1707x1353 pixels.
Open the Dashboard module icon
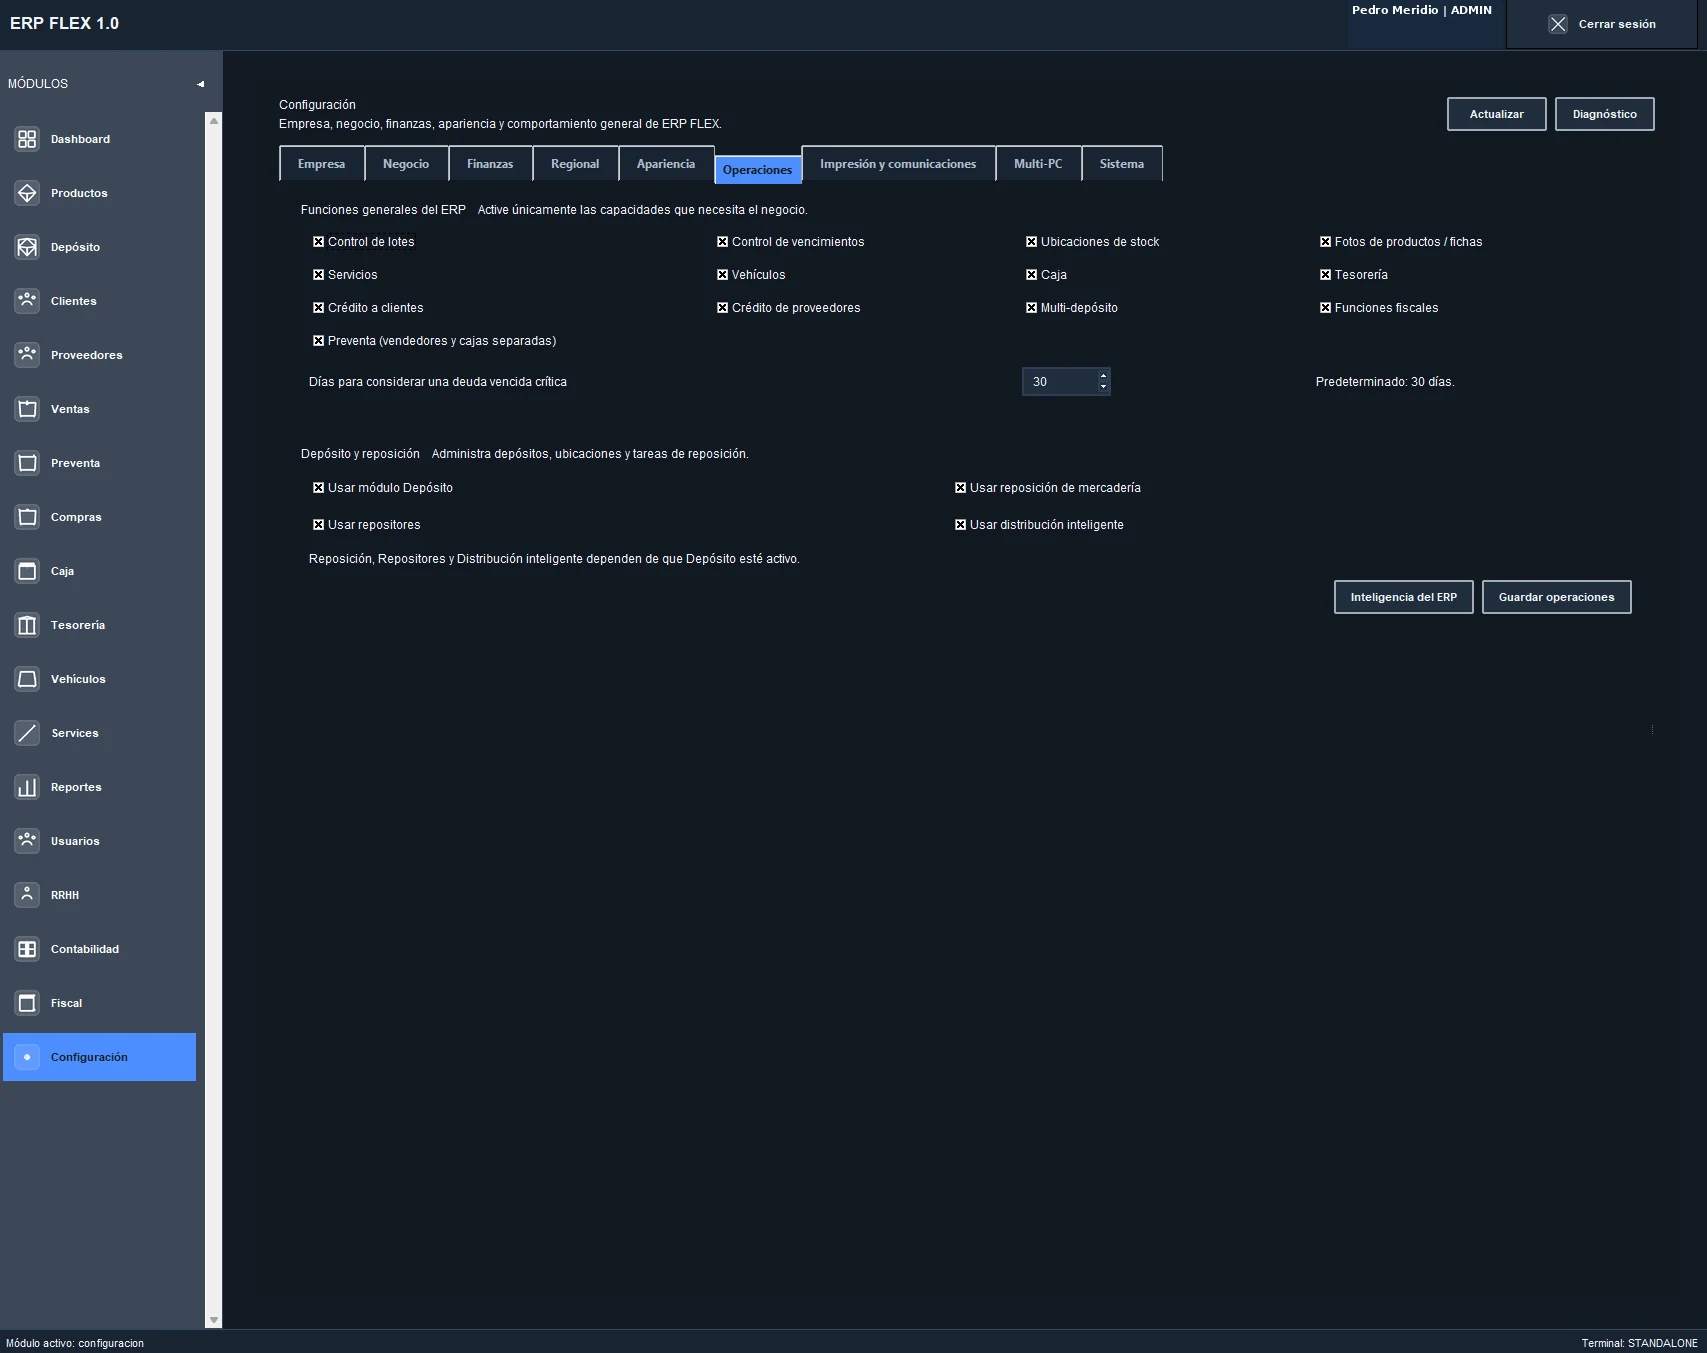point(27,139)
